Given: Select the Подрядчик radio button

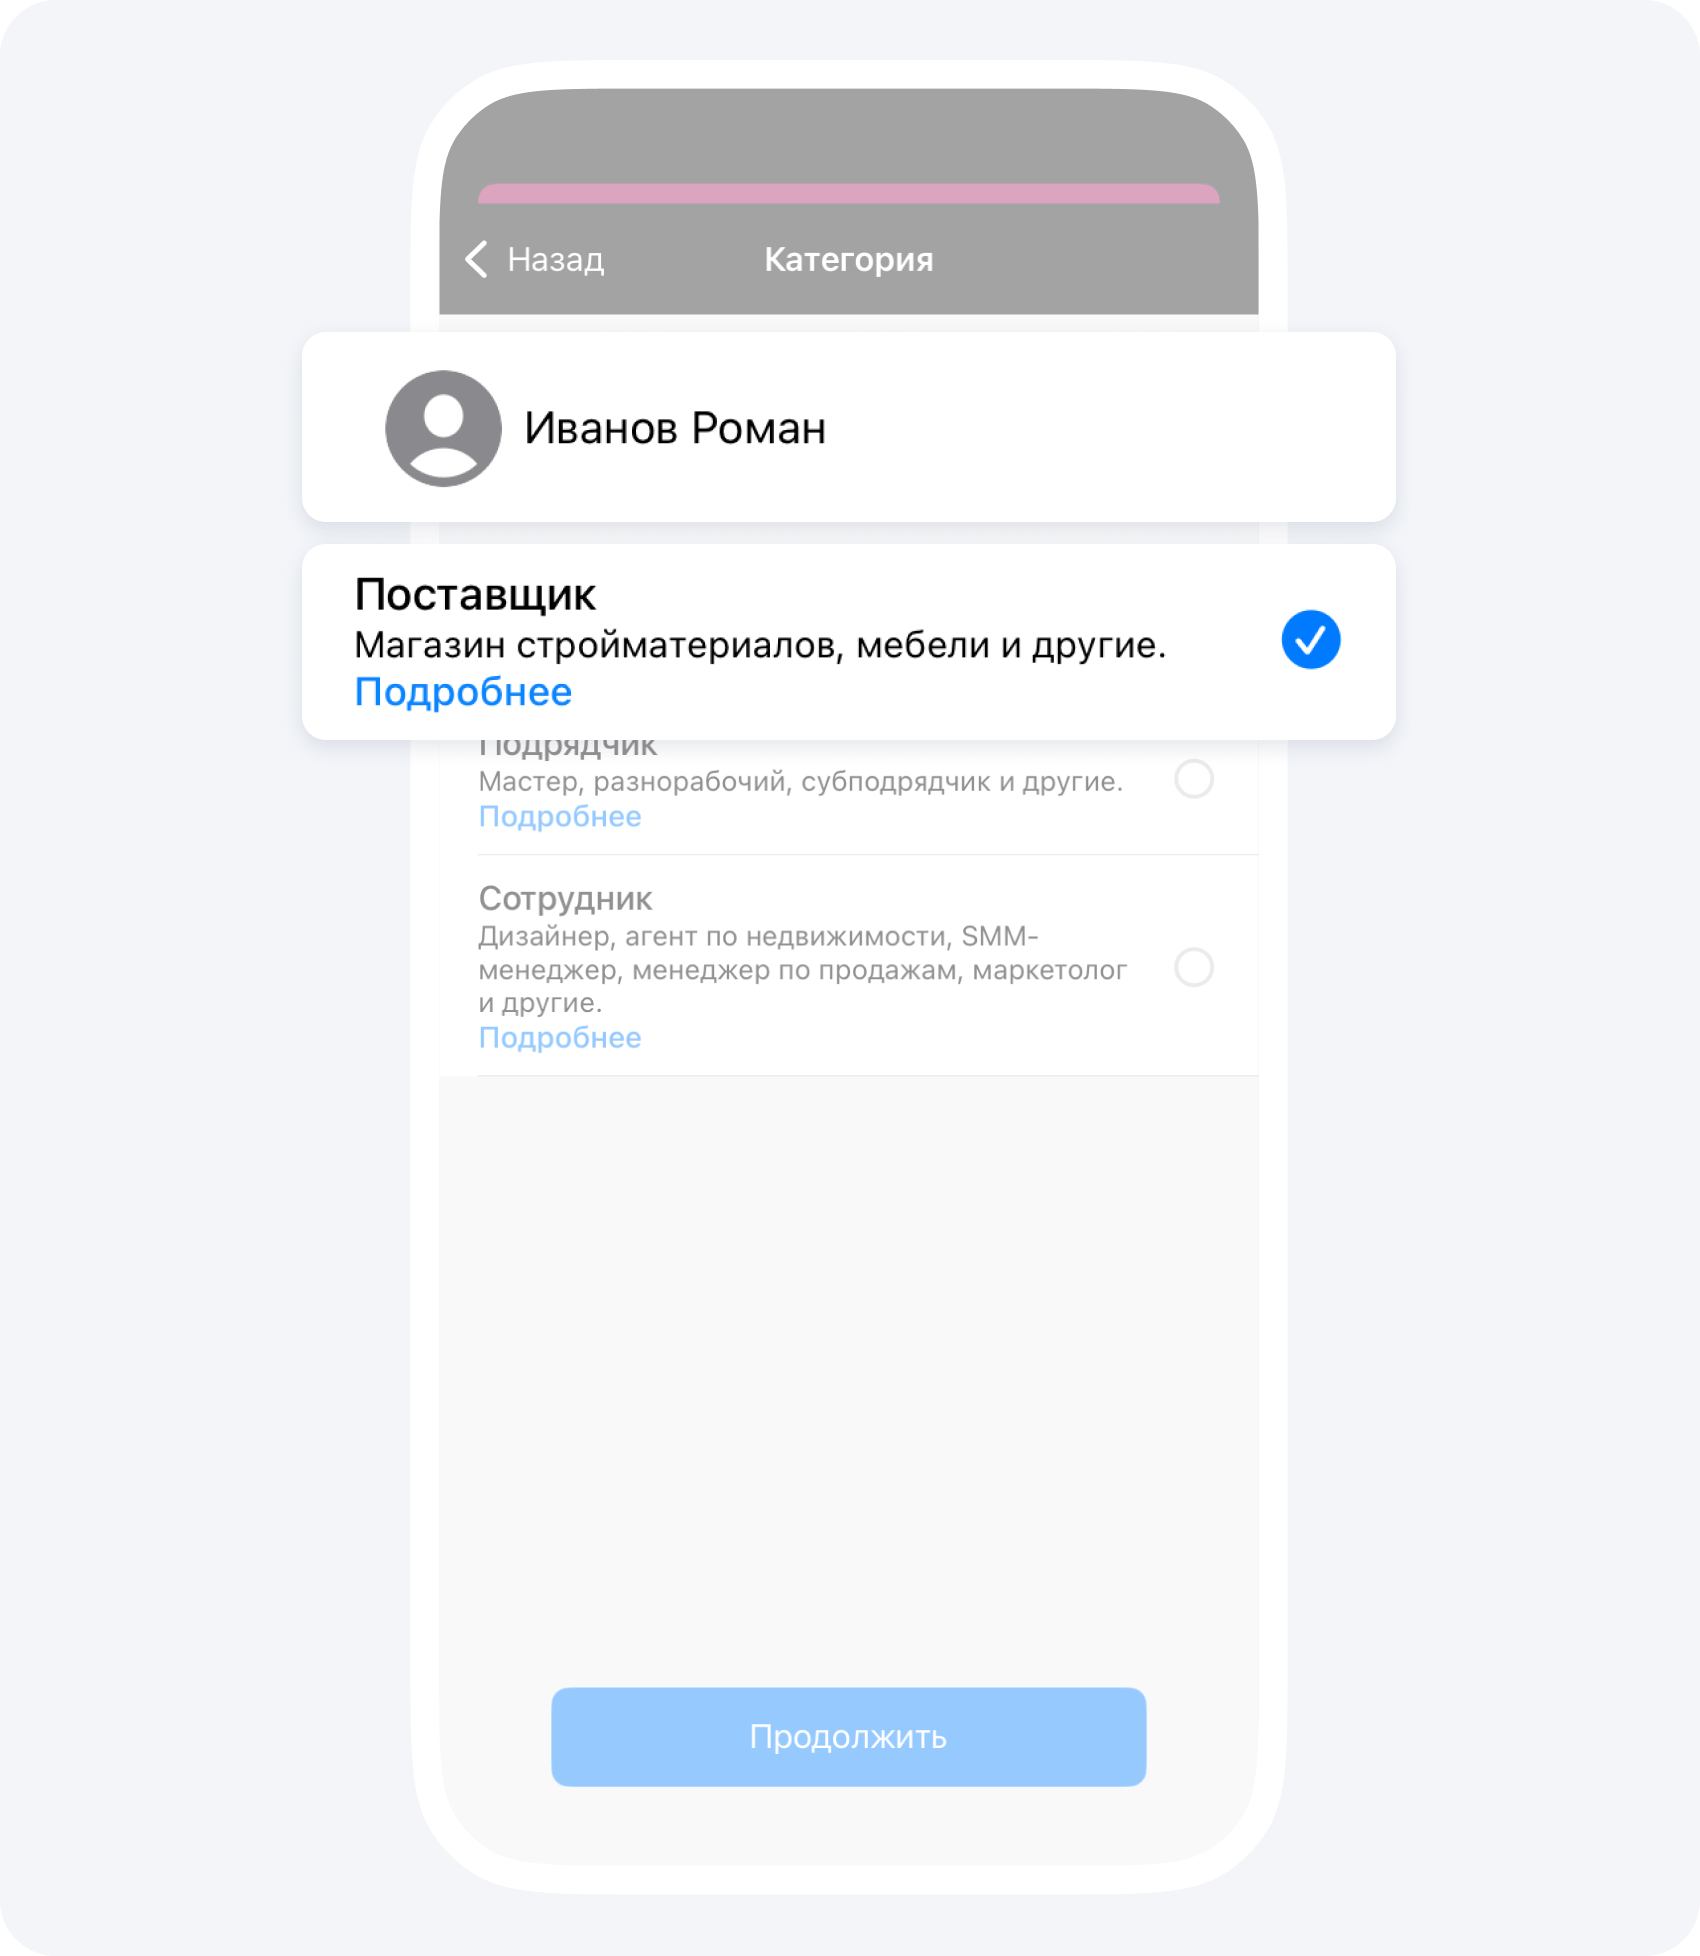Looking at the screenshot, I should (x=1193, y=779).
